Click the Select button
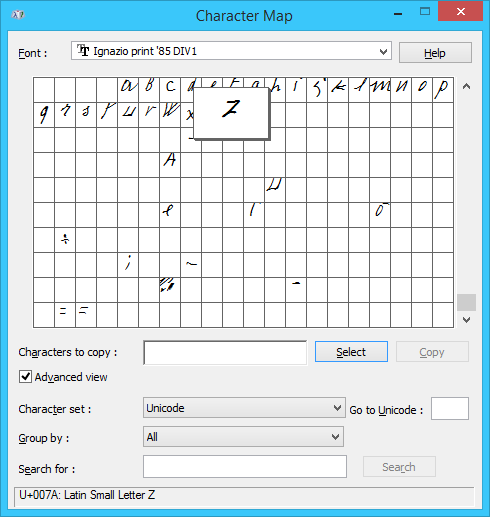Viewport: 490px width, 517px height. pyautogui.click(x=351, y=352)
